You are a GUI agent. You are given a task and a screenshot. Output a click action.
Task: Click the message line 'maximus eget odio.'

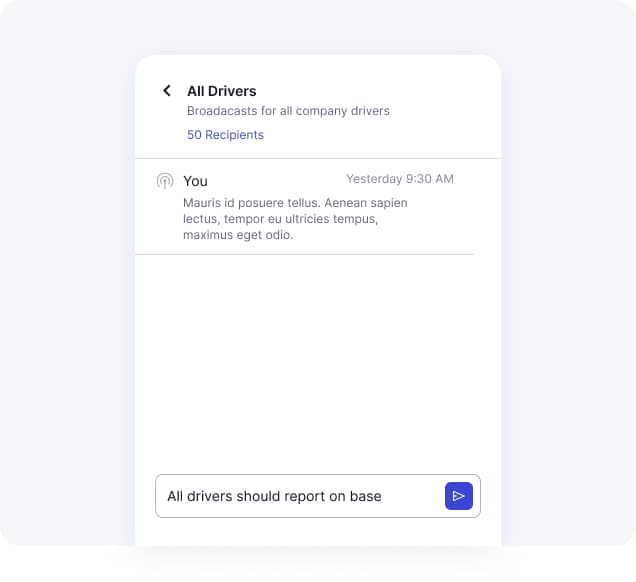[238, 235]
